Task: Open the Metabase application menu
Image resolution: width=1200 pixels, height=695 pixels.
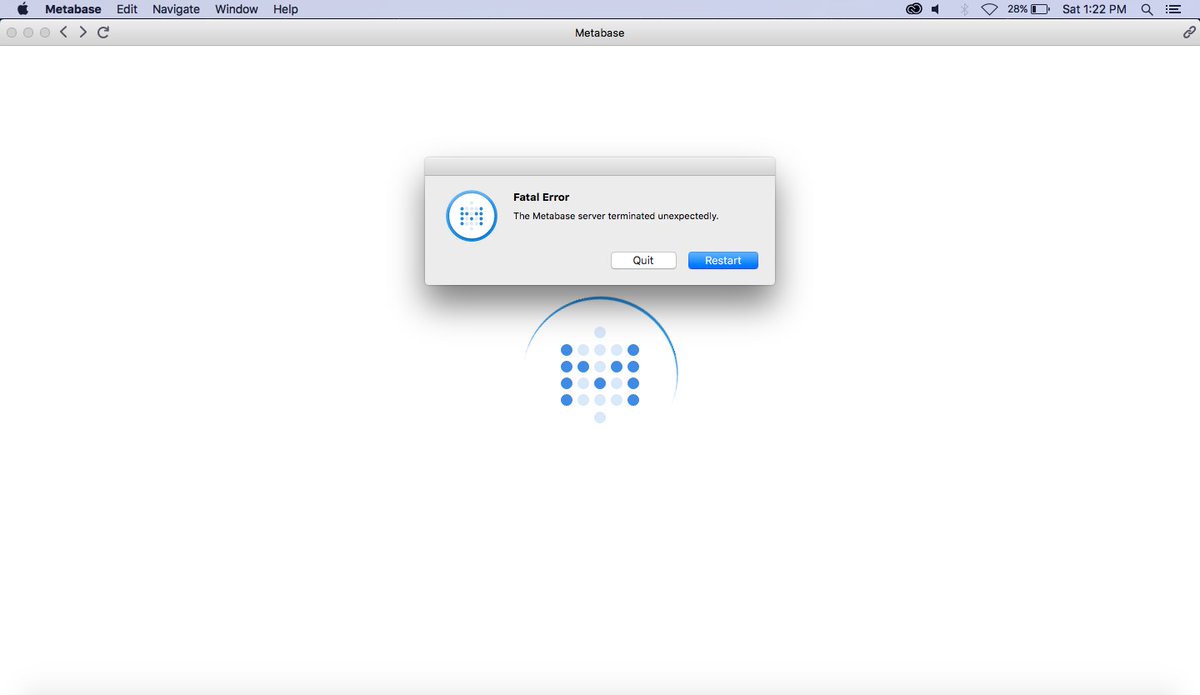Action: 73,9
